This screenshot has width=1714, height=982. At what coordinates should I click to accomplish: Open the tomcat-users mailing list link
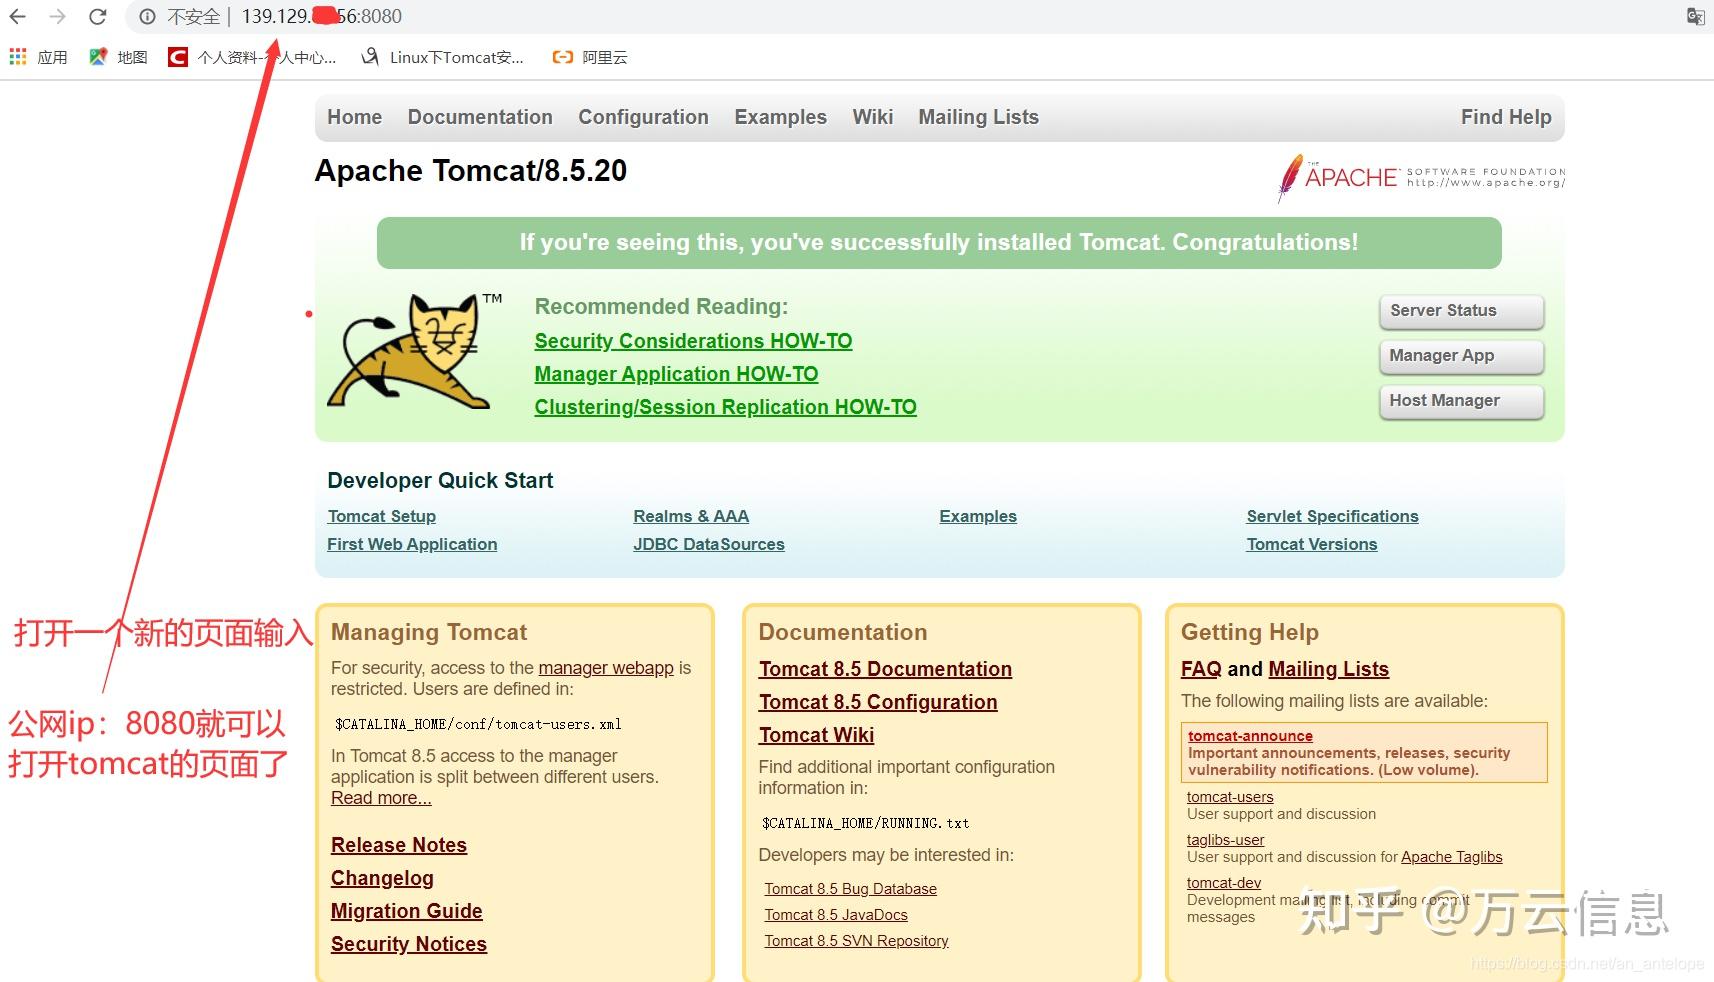click(1230, 797)
